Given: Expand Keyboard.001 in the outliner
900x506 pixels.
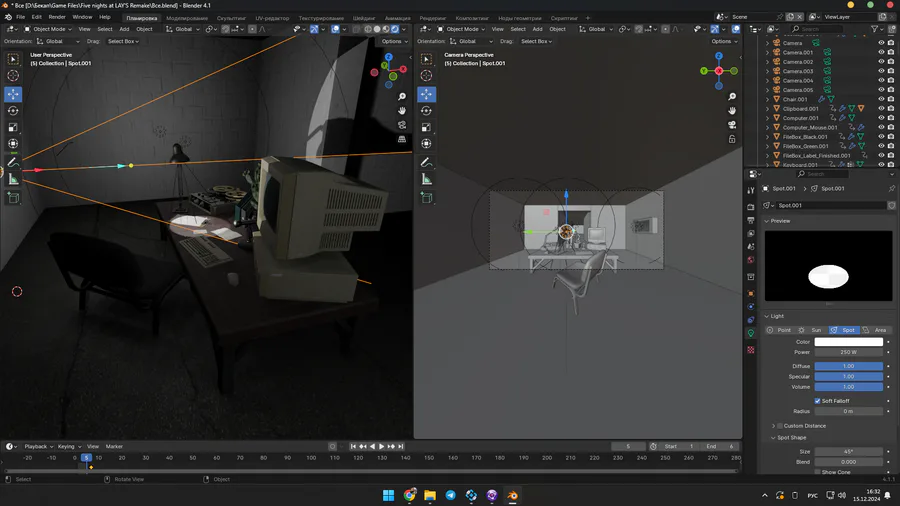Looking at the screenshot, I should pos(767,165).
